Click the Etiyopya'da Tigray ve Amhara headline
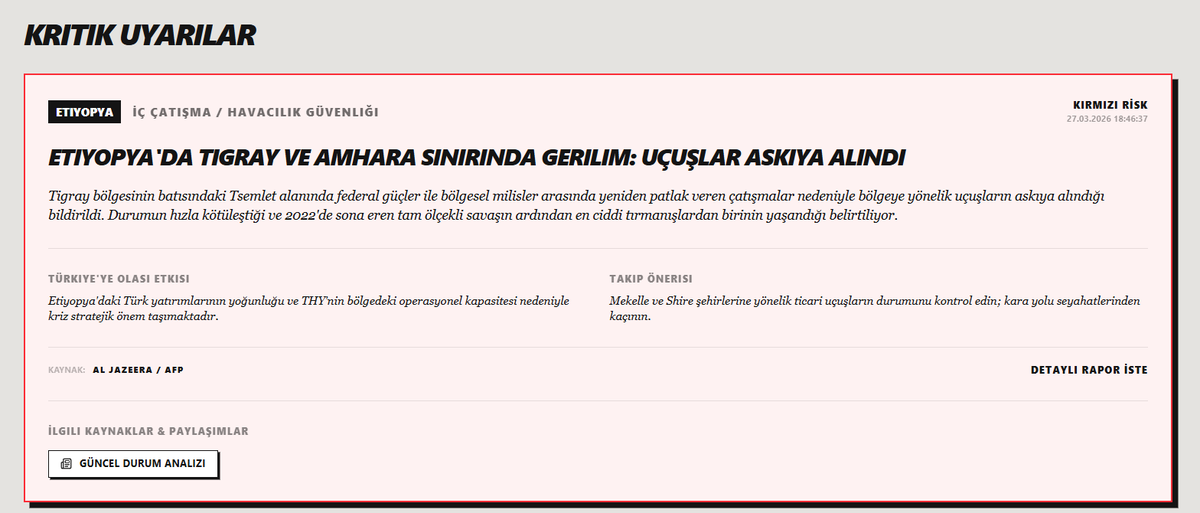1200x513 pixels. click(476, 158)
